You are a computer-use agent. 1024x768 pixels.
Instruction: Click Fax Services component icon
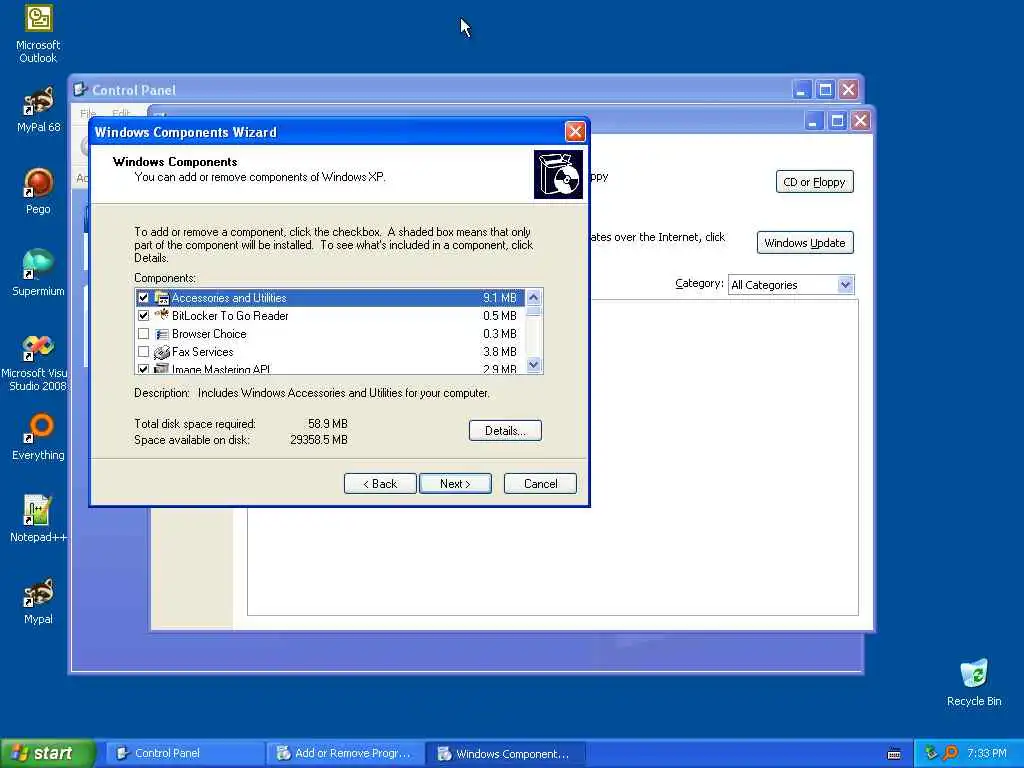[161, 352]
